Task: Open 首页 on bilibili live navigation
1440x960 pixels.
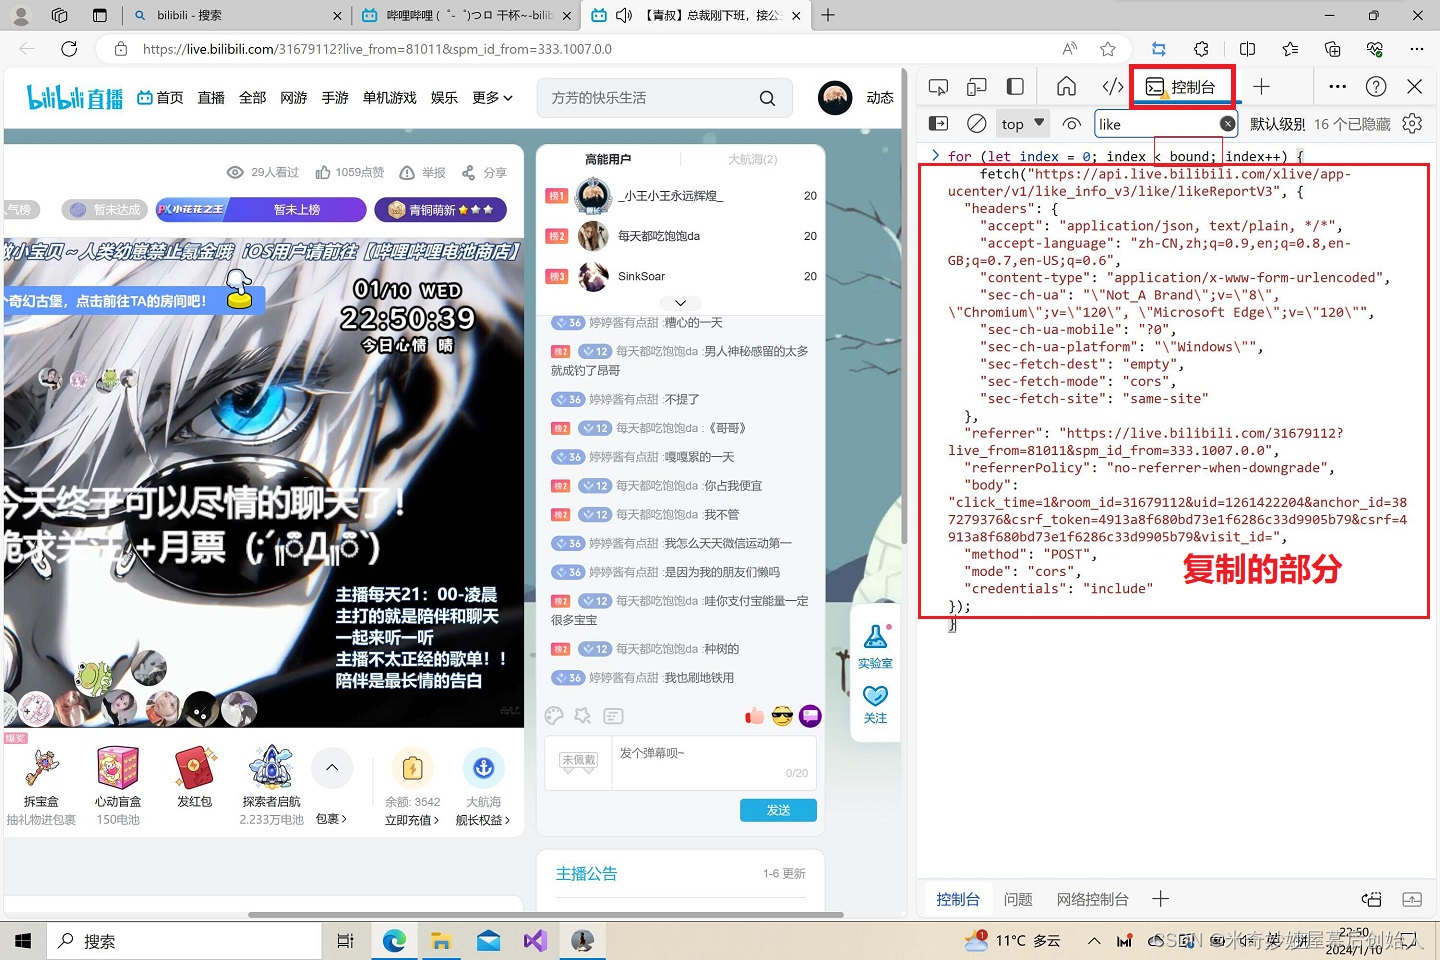Action: click(160, 97)
